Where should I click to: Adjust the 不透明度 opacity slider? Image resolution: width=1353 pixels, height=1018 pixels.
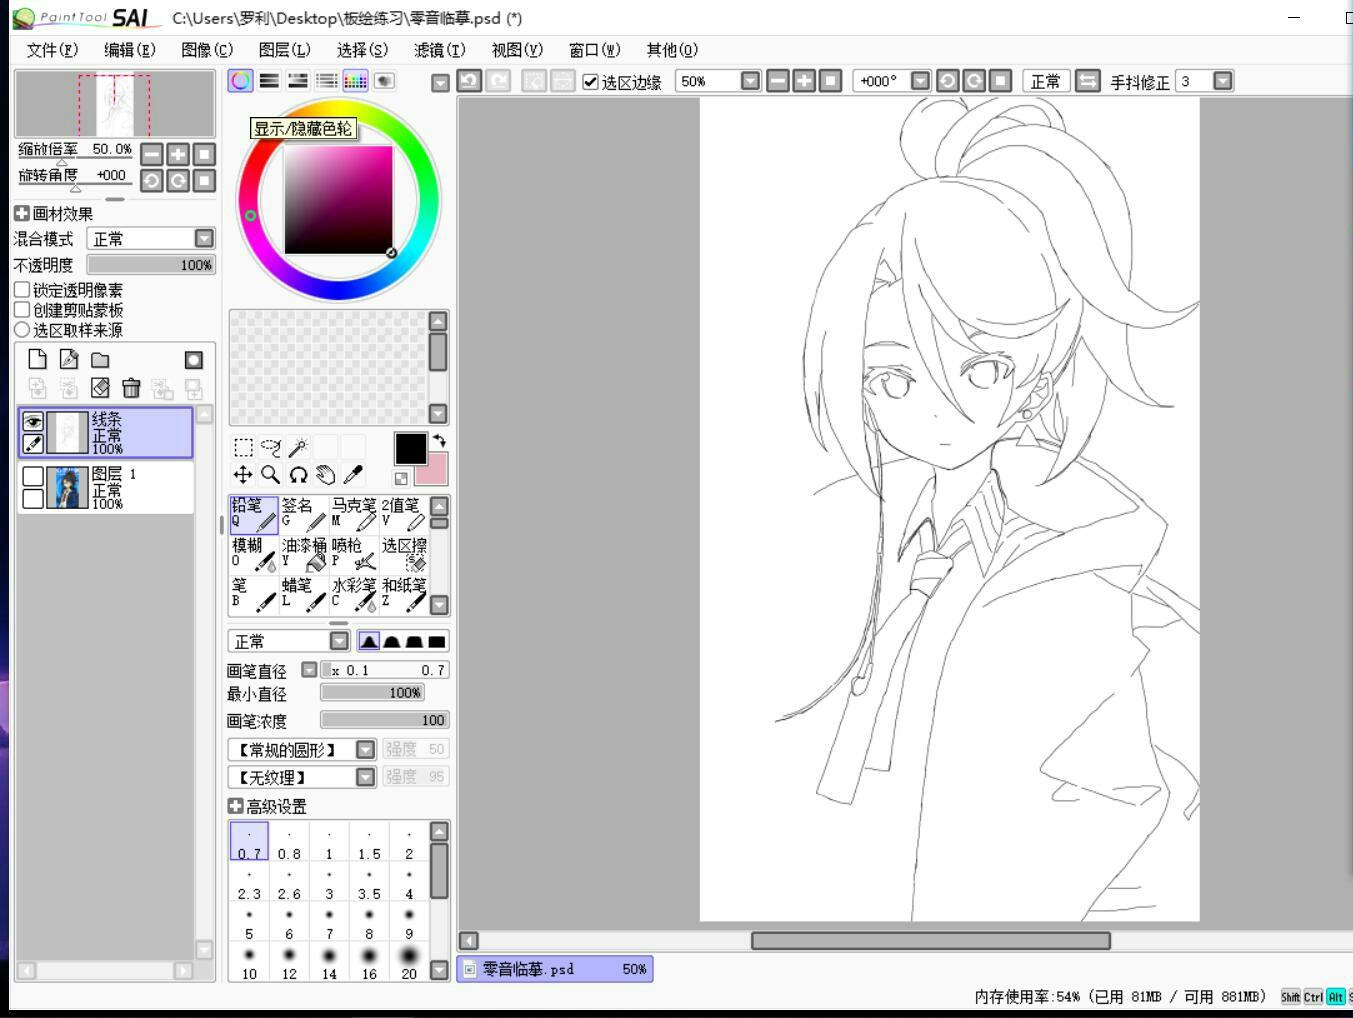click(151, 265)
